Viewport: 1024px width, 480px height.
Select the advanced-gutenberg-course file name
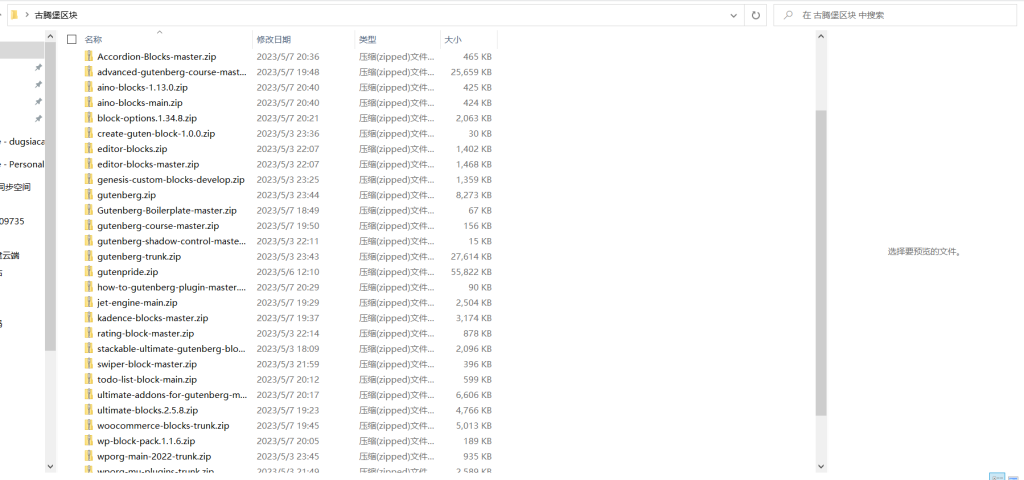tap(172, 72)
